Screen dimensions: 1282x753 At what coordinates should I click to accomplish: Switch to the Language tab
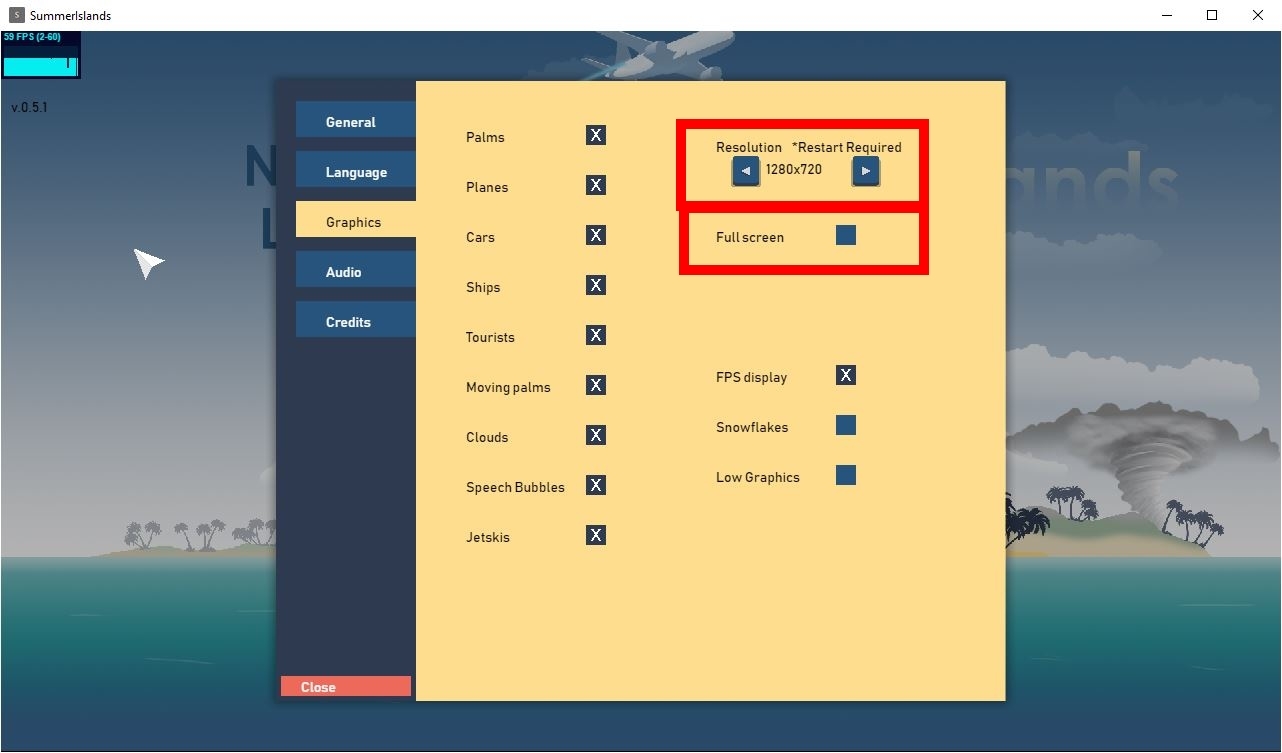click(355, 171)
